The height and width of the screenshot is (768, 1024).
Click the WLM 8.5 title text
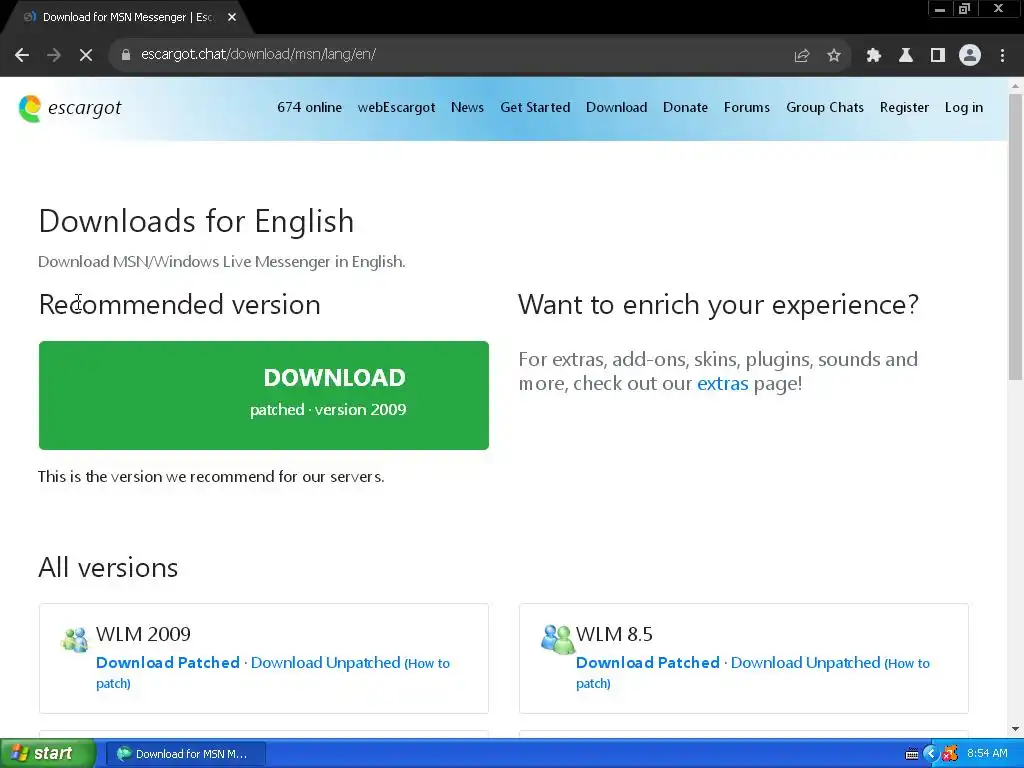pos(614,634)
